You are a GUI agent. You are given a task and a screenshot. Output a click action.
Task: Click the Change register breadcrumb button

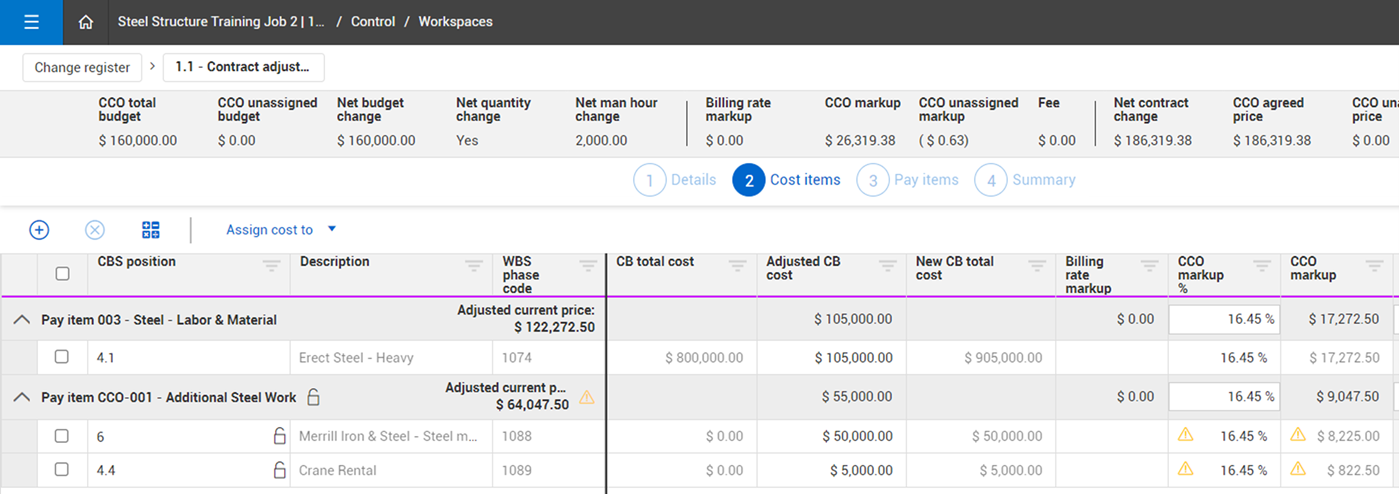click(x=82, y=68)
